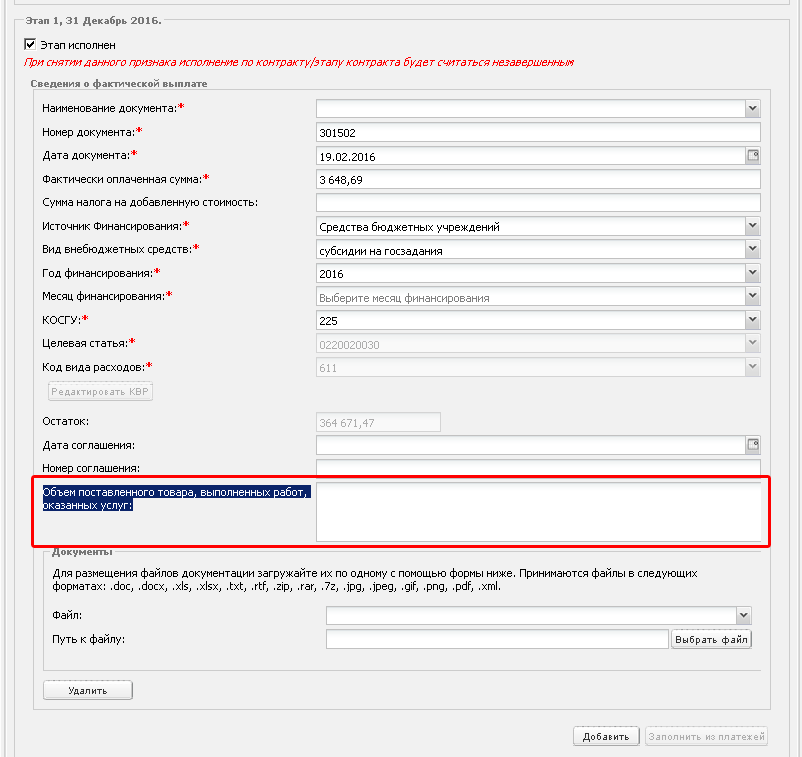The height and width of the screenshot is (757, 802).
Task: Open calendar picker for Дата документа
Action: click(753, 156)
